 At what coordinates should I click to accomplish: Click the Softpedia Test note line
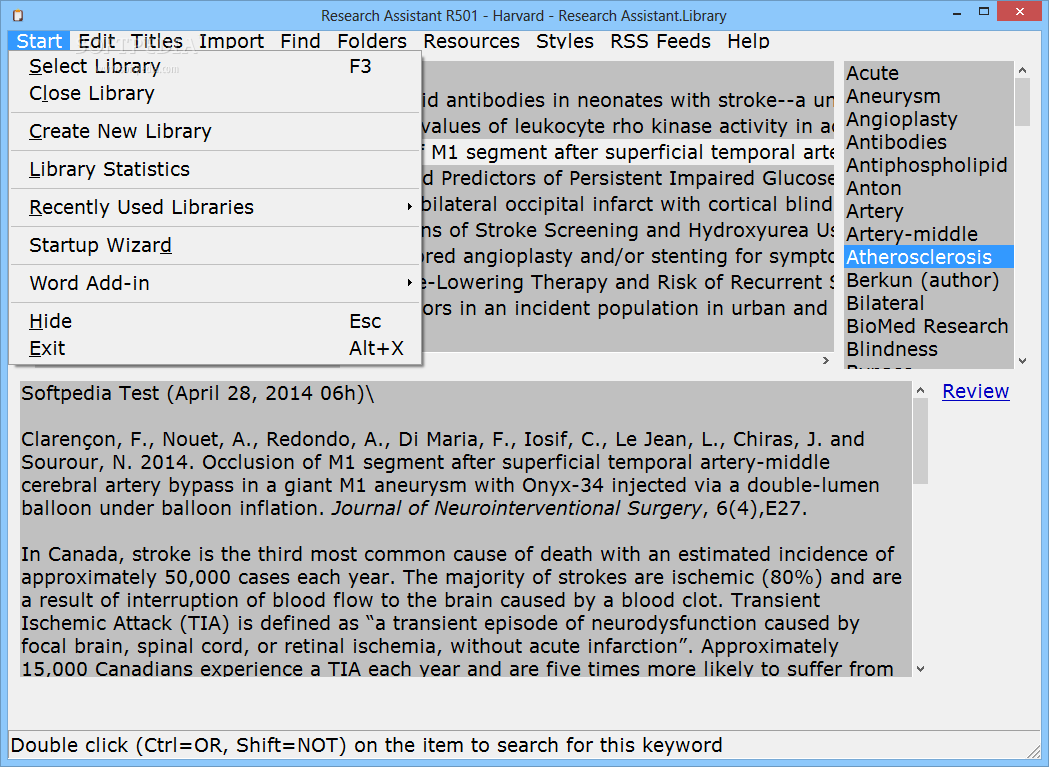coord(197,394)
